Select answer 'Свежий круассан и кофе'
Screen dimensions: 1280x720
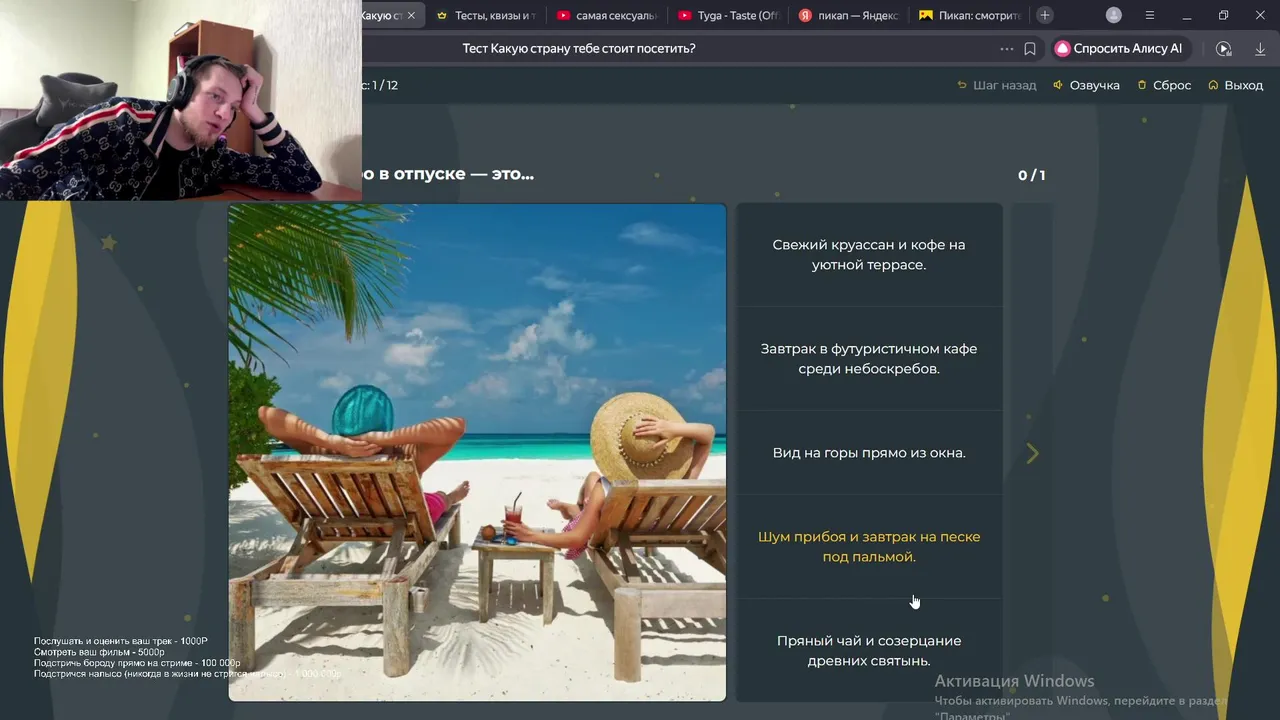(869, 255)
